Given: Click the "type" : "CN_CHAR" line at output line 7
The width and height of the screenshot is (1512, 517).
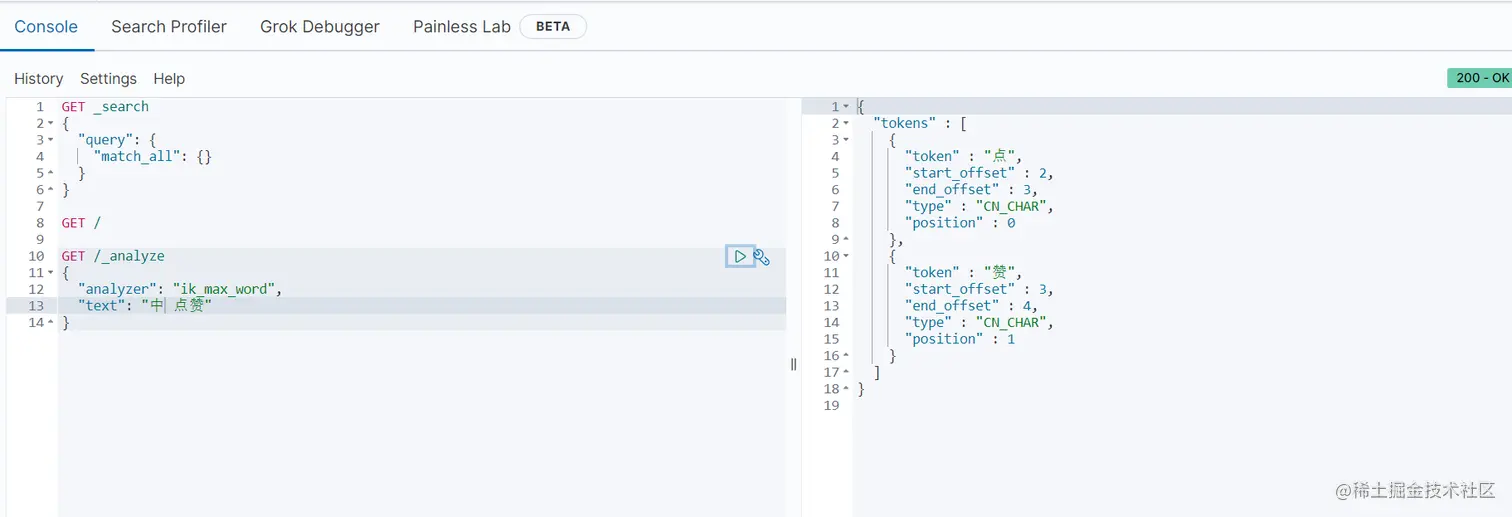Looking at the screenshot, I should coord(980,207).
